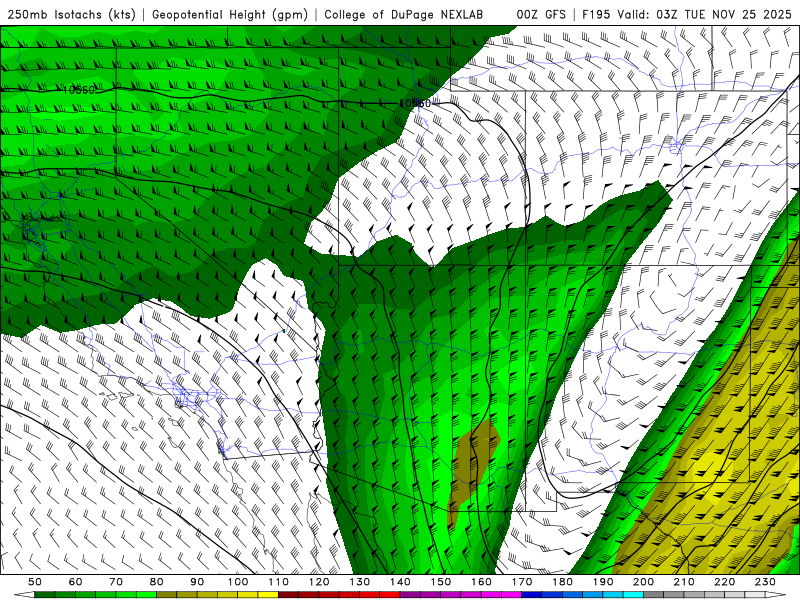The image size is (800, 600).
Task: Click the 200 value on the color scale
Action: (x=644, y=582)
